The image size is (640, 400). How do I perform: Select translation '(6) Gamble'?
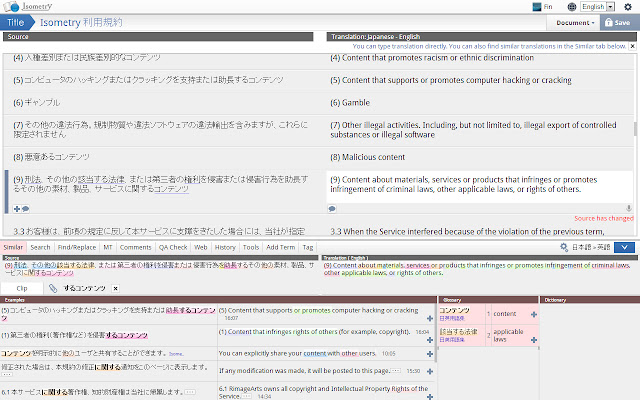350,103
